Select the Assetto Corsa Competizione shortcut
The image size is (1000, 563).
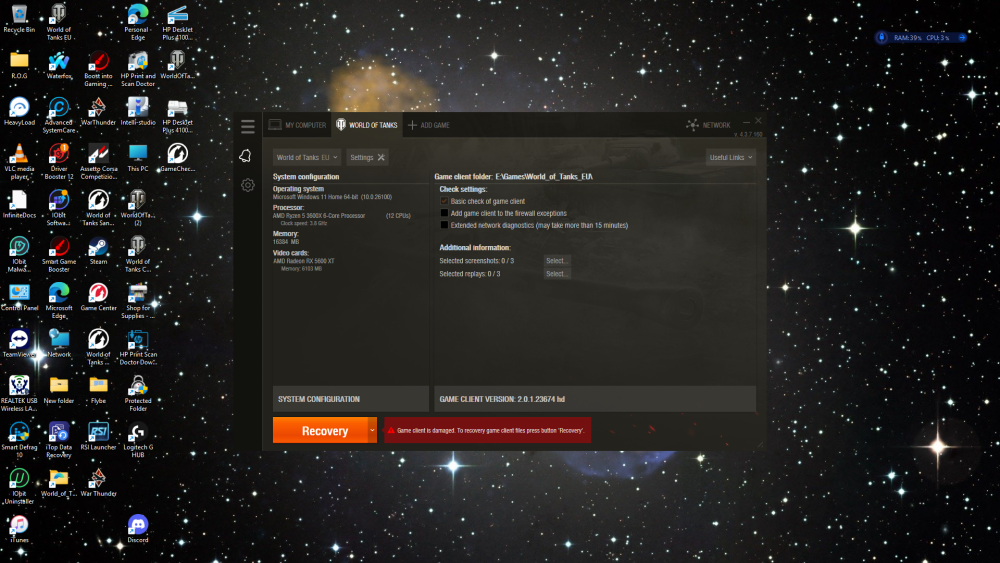point(98,162)
